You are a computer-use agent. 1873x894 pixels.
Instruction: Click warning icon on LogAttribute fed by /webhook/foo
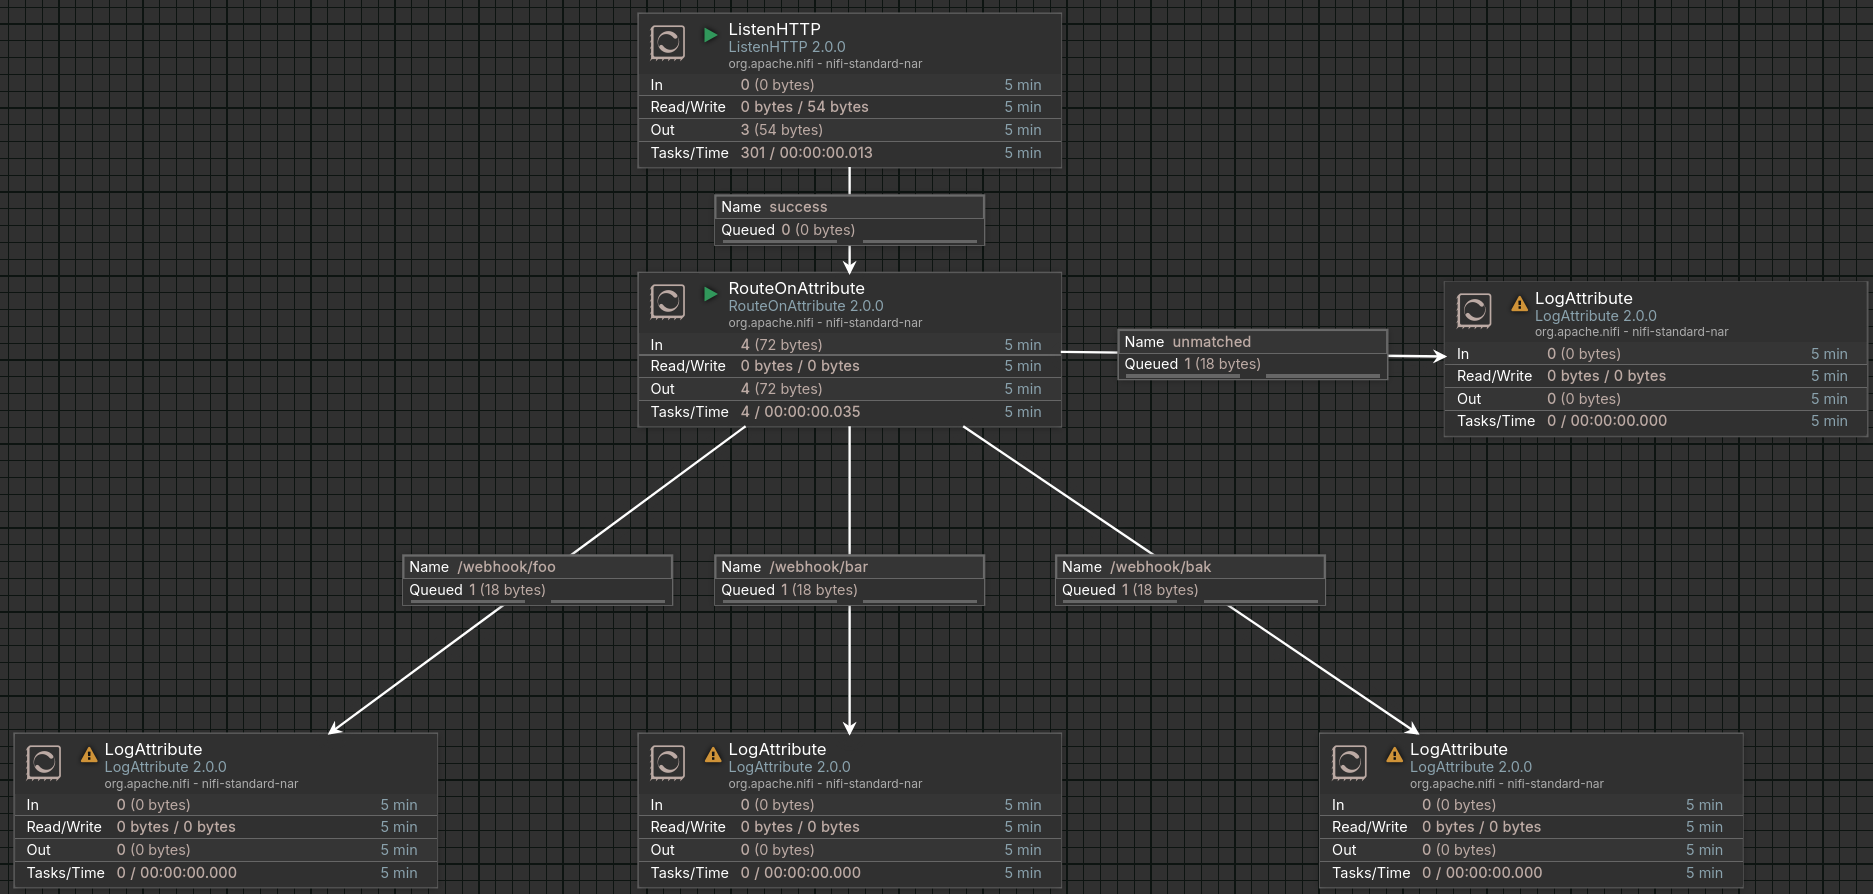pos(89,755)
